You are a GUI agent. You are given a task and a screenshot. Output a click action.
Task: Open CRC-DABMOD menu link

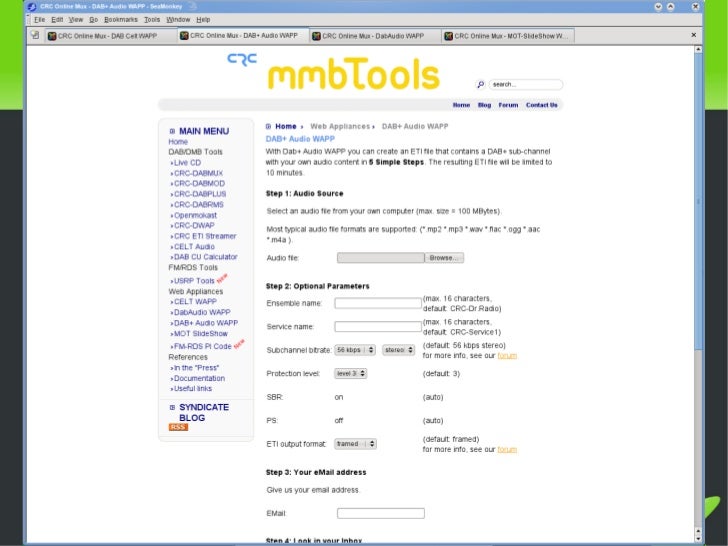pos(199,183)
